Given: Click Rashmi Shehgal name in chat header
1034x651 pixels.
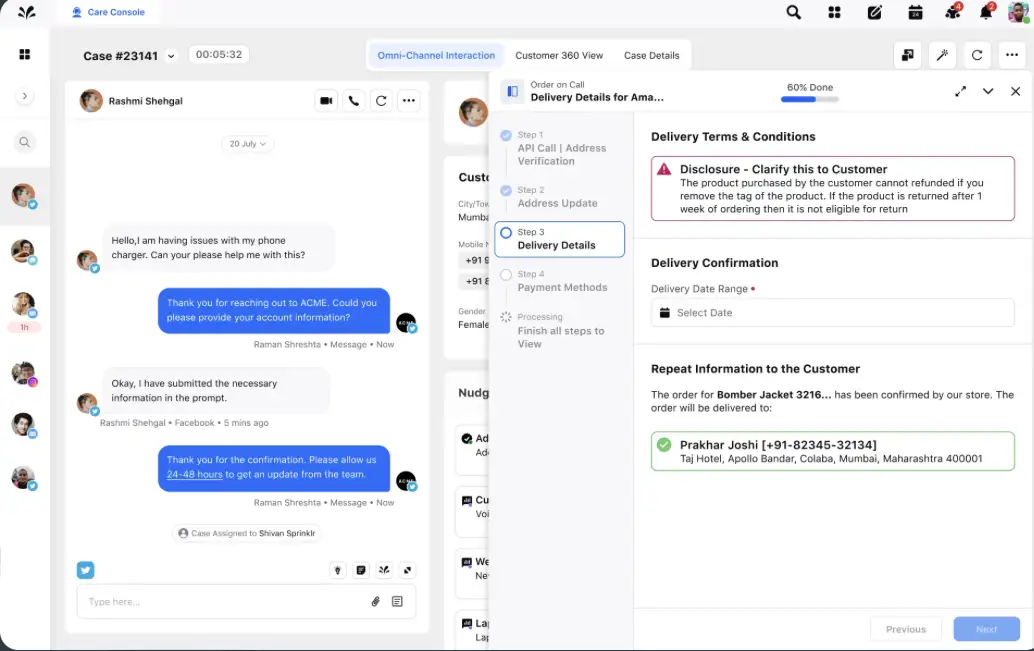Looking at the screenshot, I should tap(145, 101).
